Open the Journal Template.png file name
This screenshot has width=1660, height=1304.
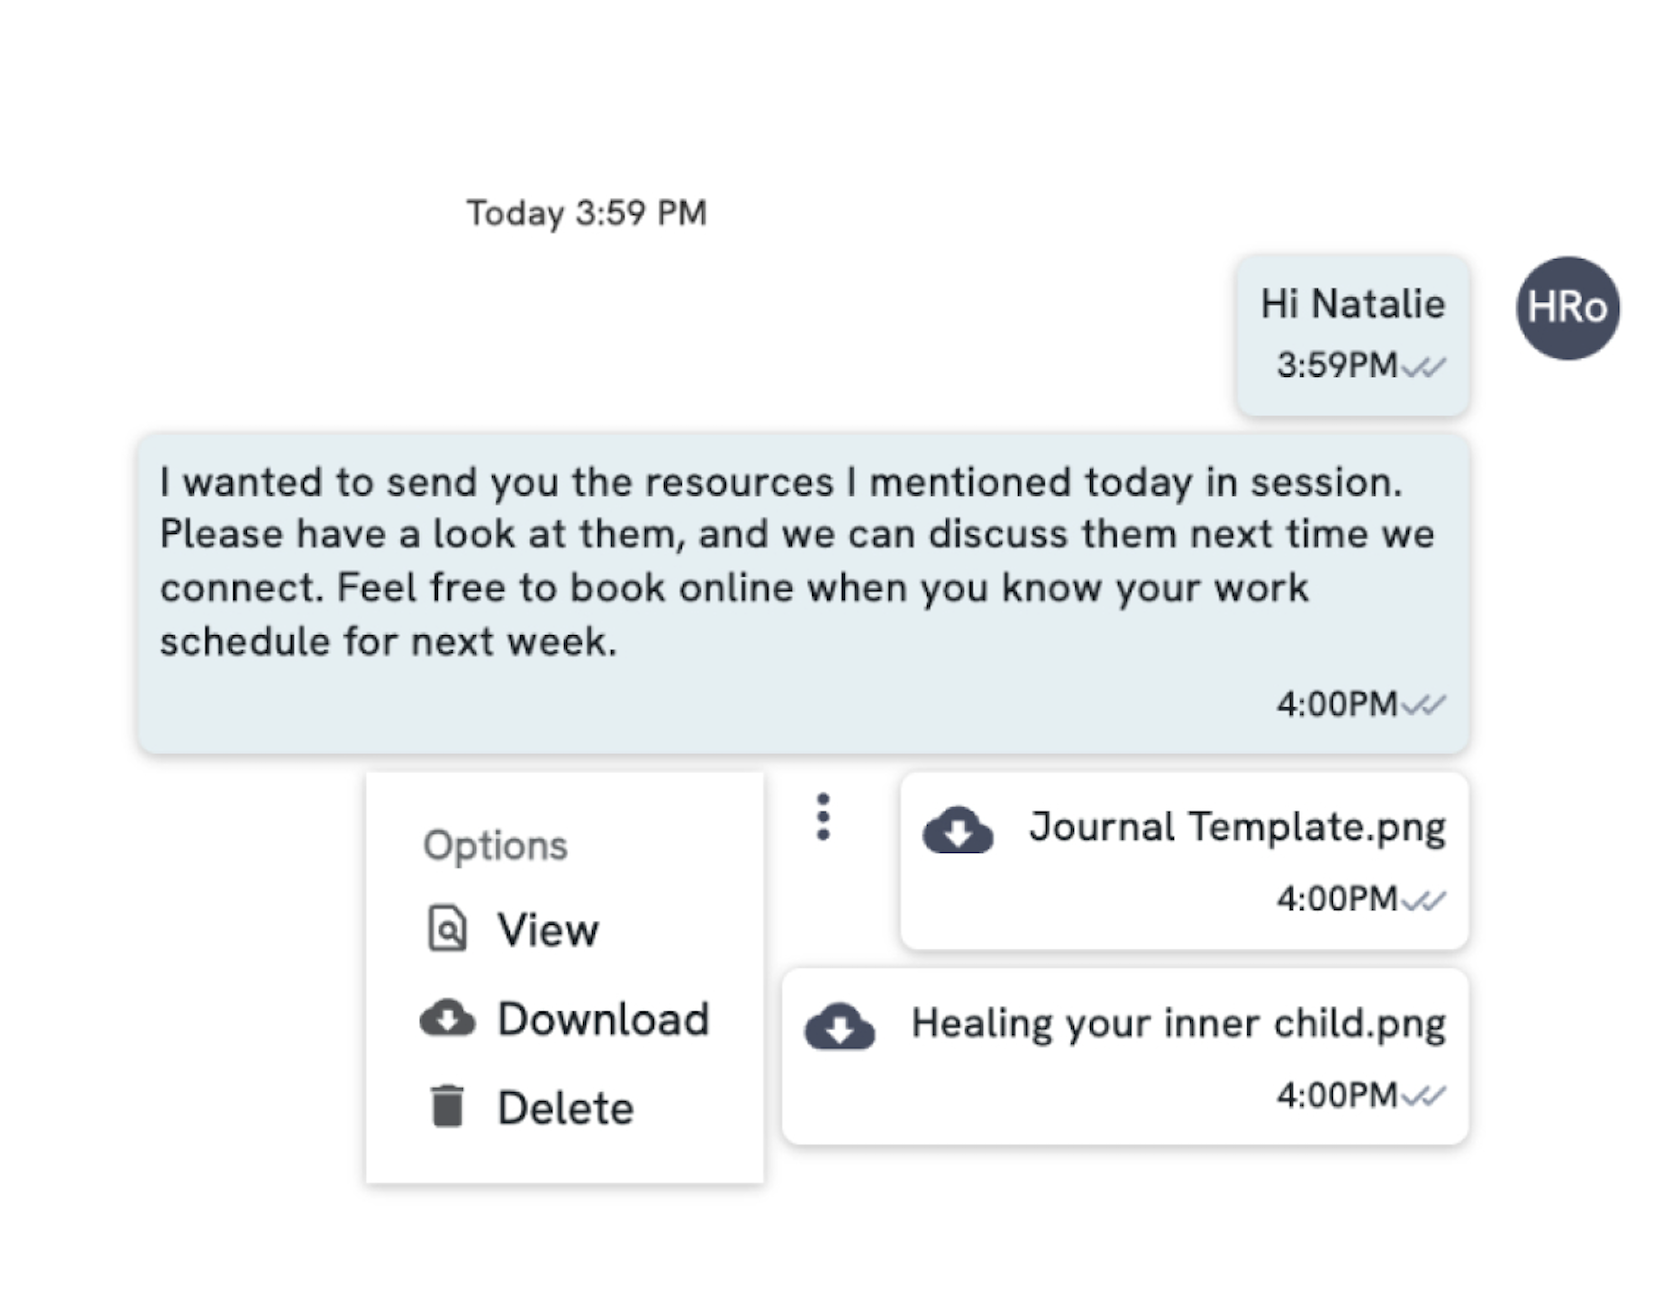[1237, 827]
